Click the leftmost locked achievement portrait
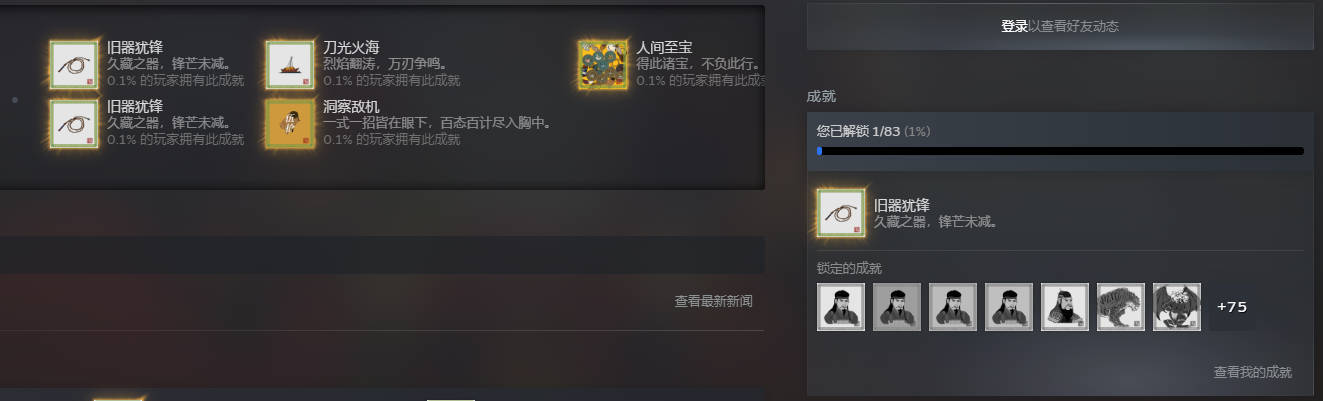This screenshot has height=401, width=1323. pyautogui.click(x=841, y=307)
